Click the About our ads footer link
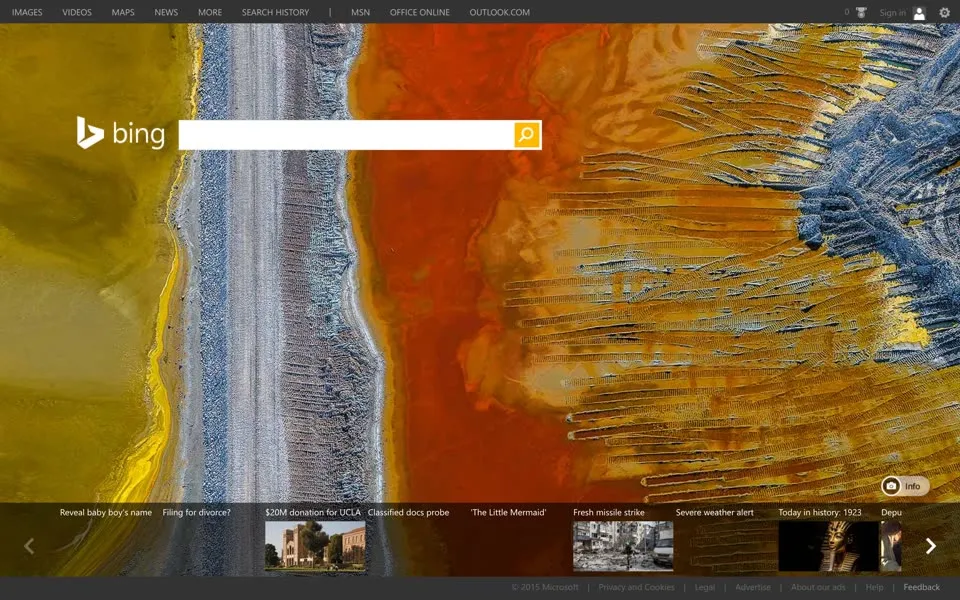 pos(818,587)
